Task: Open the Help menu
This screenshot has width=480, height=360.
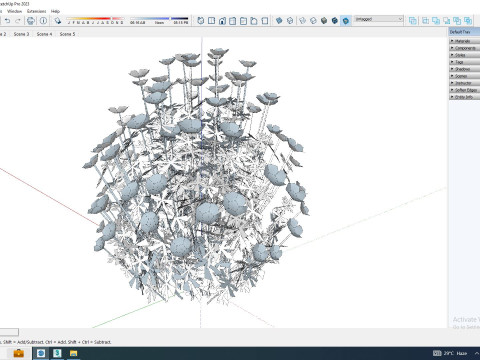Action: (x=55, y=11)
